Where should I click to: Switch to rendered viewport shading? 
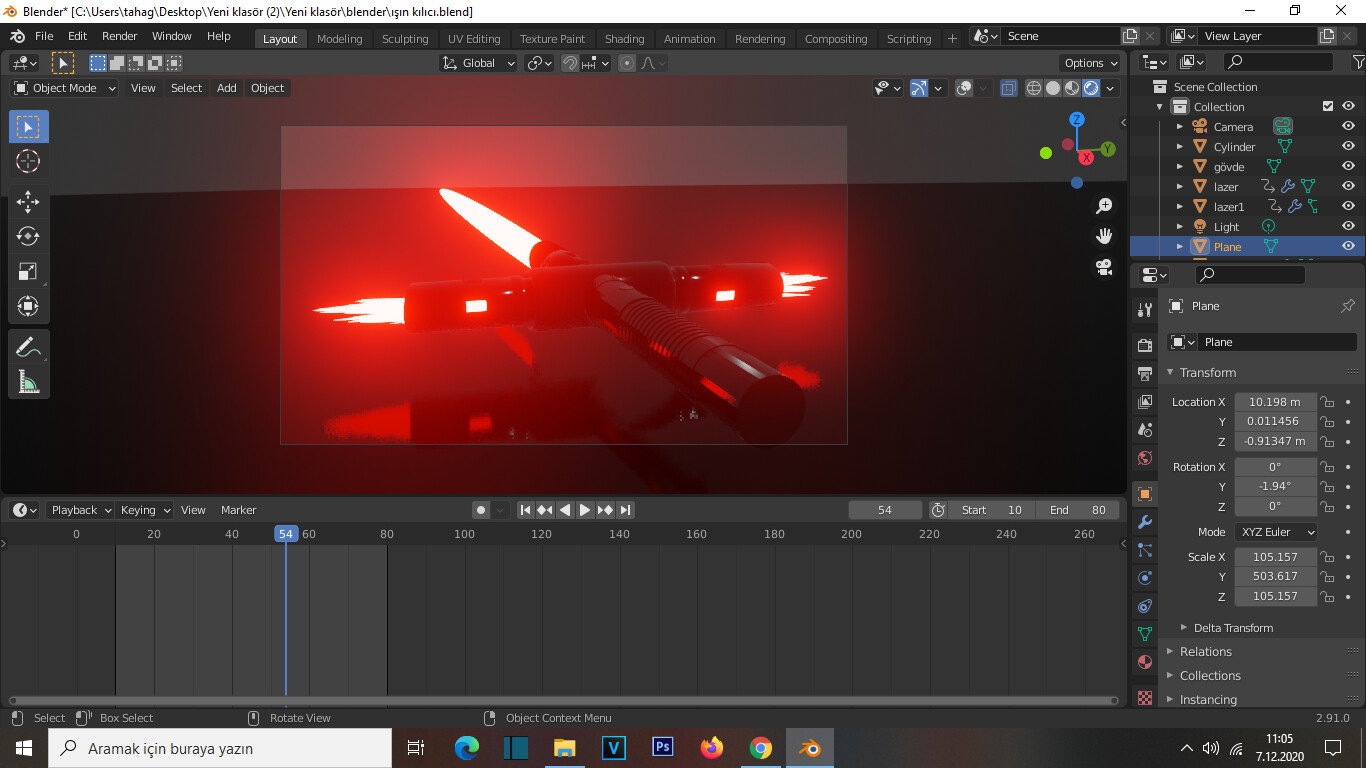1091,88
